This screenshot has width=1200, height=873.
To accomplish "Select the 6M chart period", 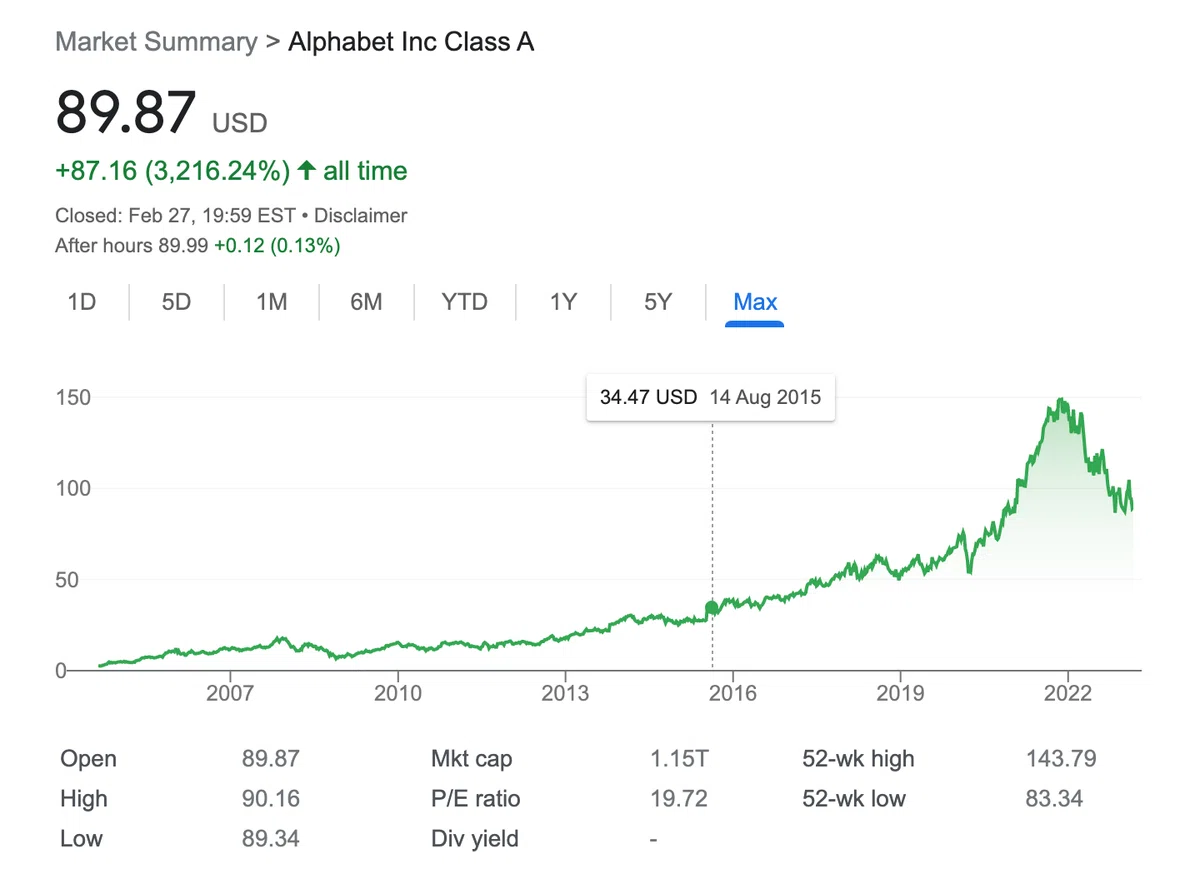I will tap(366, 302).
